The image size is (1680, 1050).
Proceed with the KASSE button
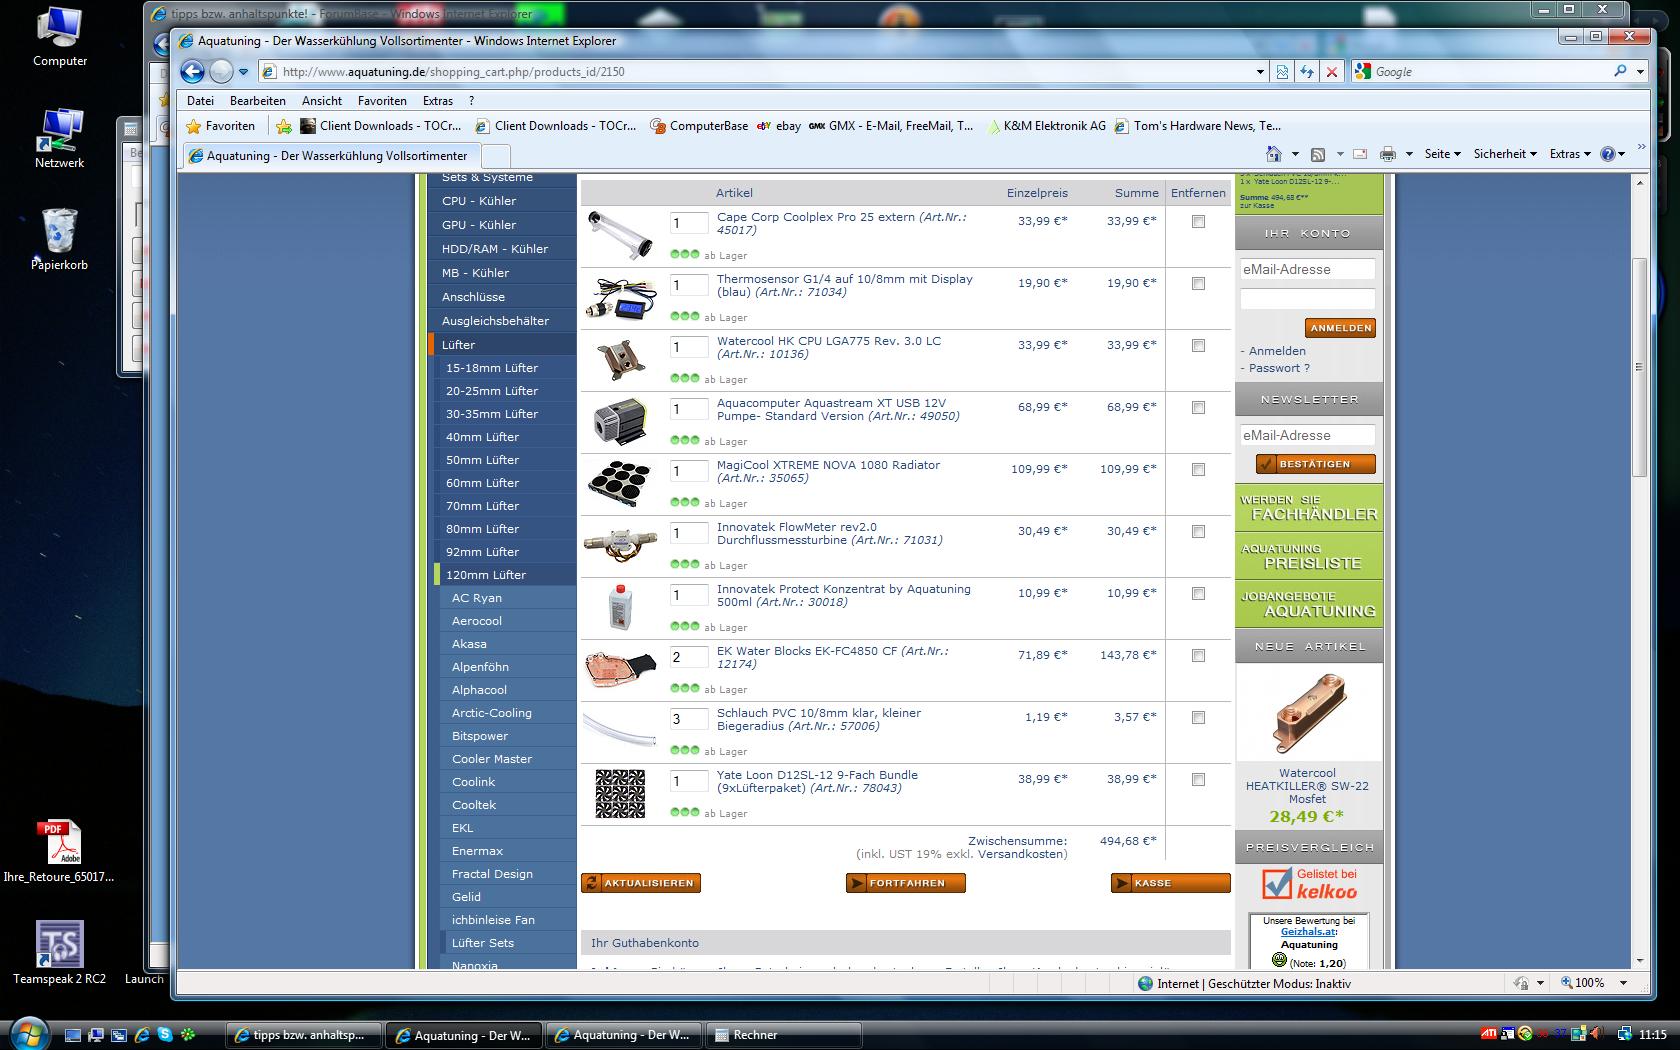pos(1171,883)
